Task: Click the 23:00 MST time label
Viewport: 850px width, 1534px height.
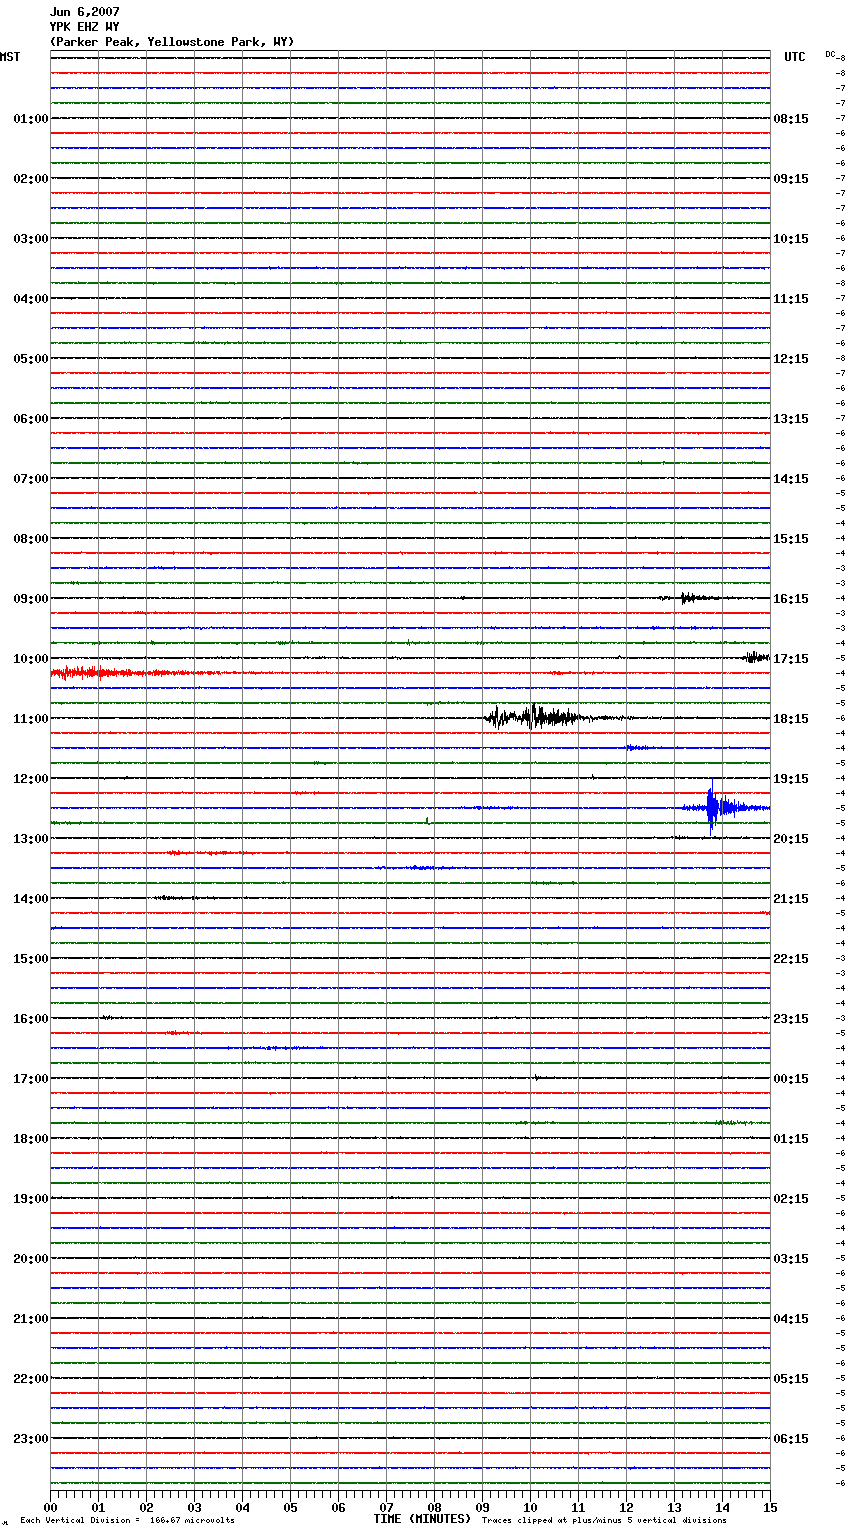Action: [31, 1439]
